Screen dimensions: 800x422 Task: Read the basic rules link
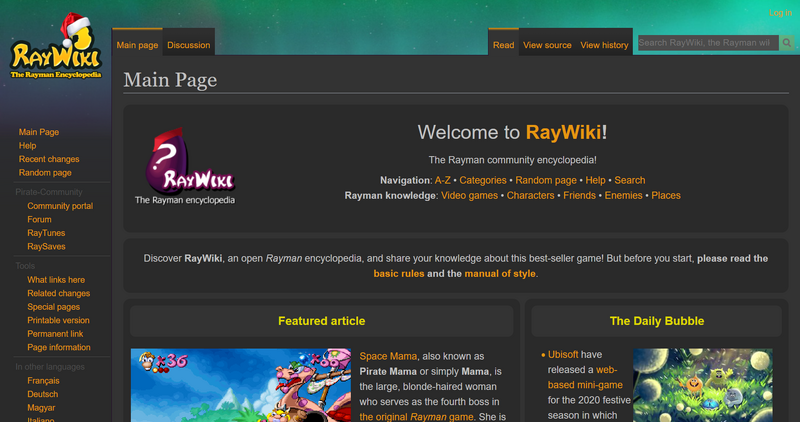tap(398, 274)
